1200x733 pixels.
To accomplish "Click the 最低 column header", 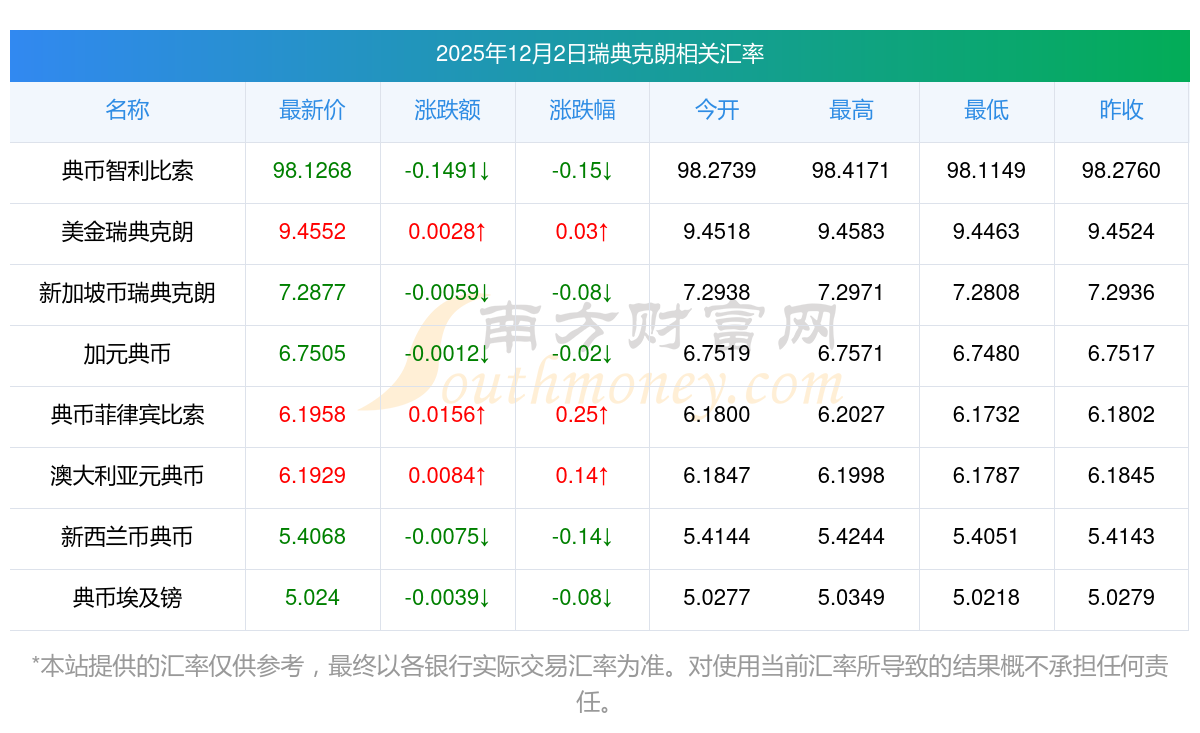I will pos(986,110).
